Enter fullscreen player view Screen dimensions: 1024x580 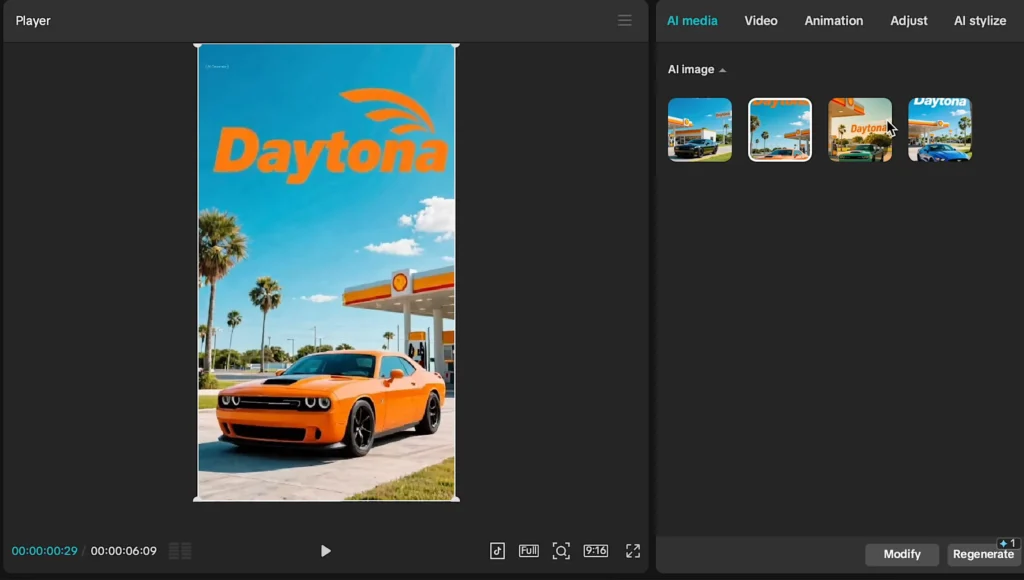click(x=632, y=551)
